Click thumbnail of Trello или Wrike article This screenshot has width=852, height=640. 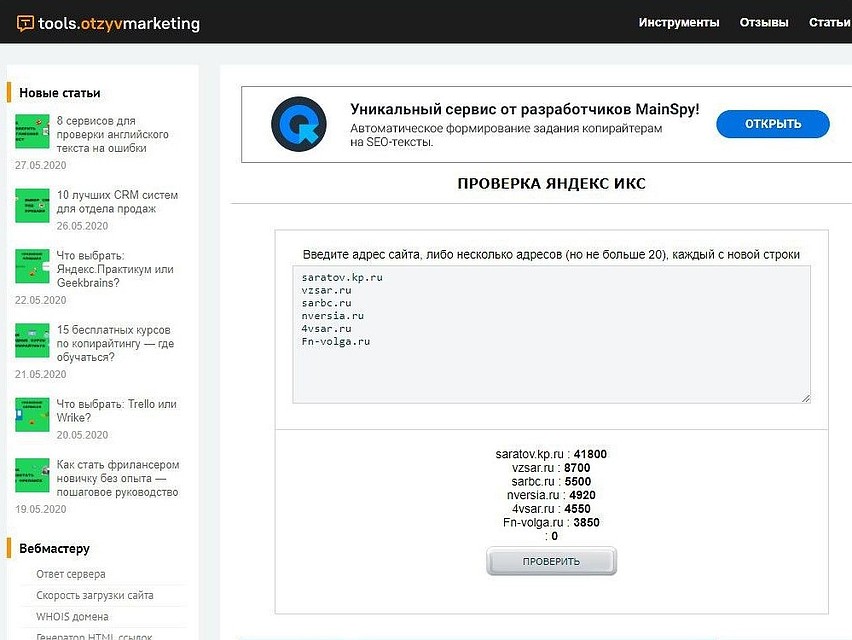pyautogui.click(x=32, y=415)
